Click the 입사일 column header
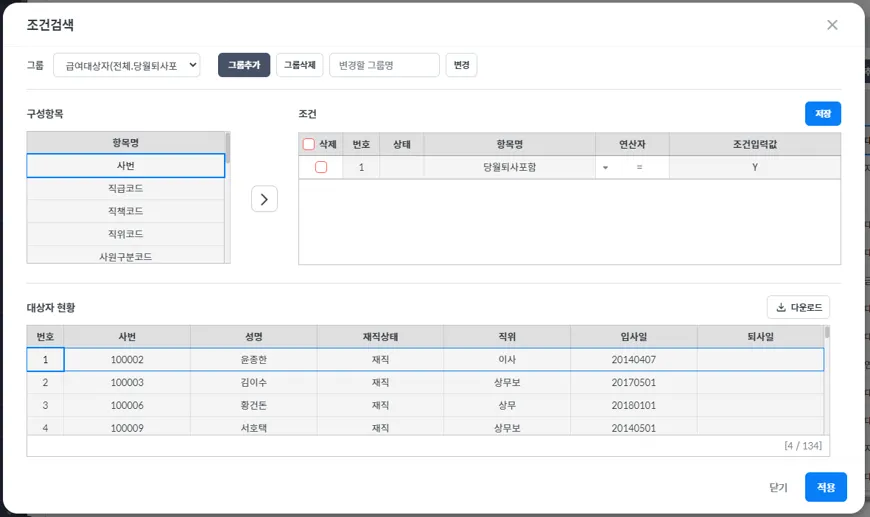This screenshot has width=870, height=517. (x=634, y=337)
